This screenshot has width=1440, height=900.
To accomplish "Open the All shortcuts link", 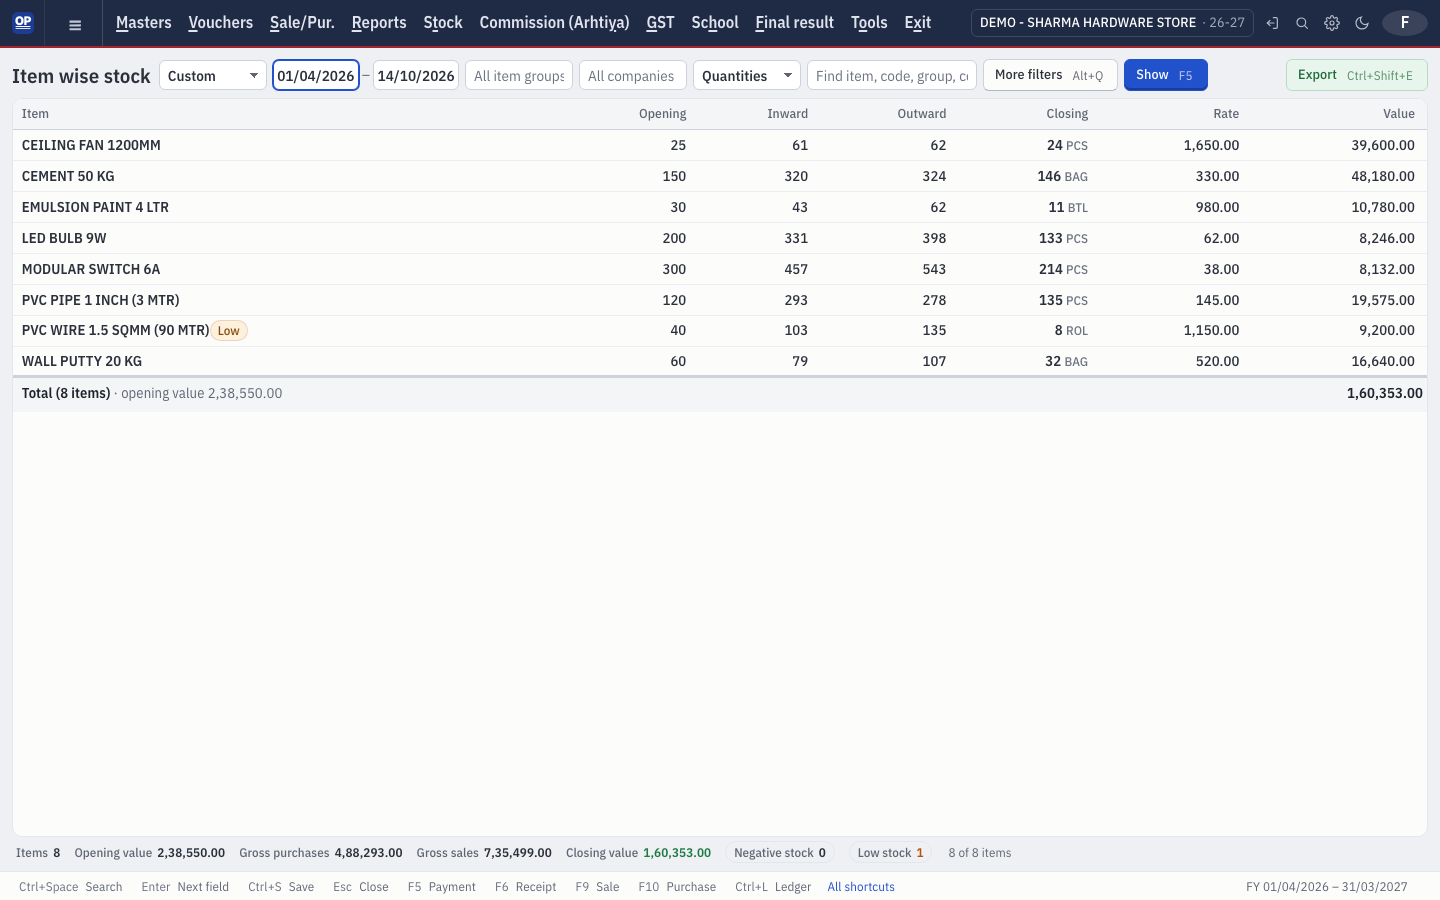I will pyautogui.click(x=861, y=887).
